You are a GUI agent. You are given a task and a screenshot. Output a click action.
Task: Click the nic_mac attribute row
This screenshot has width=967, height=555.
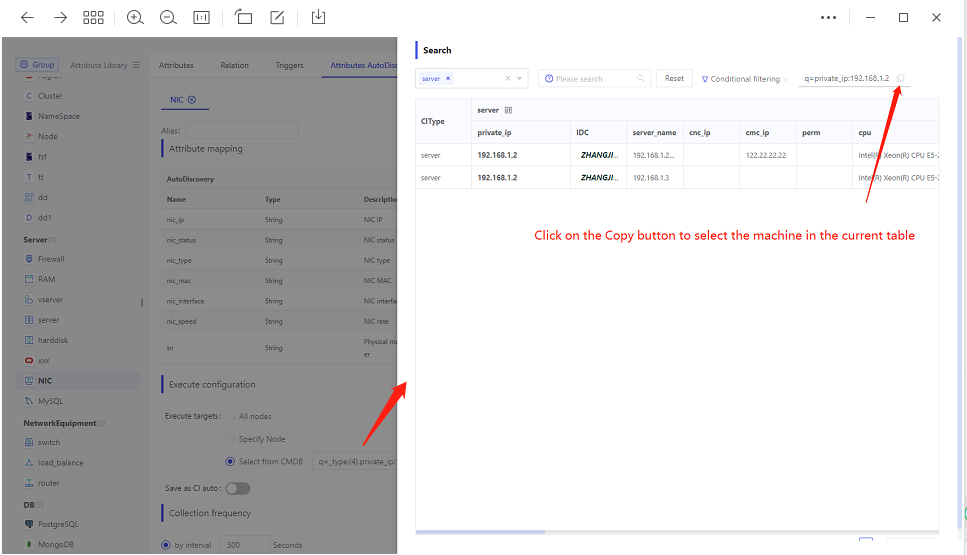[279, 281]
